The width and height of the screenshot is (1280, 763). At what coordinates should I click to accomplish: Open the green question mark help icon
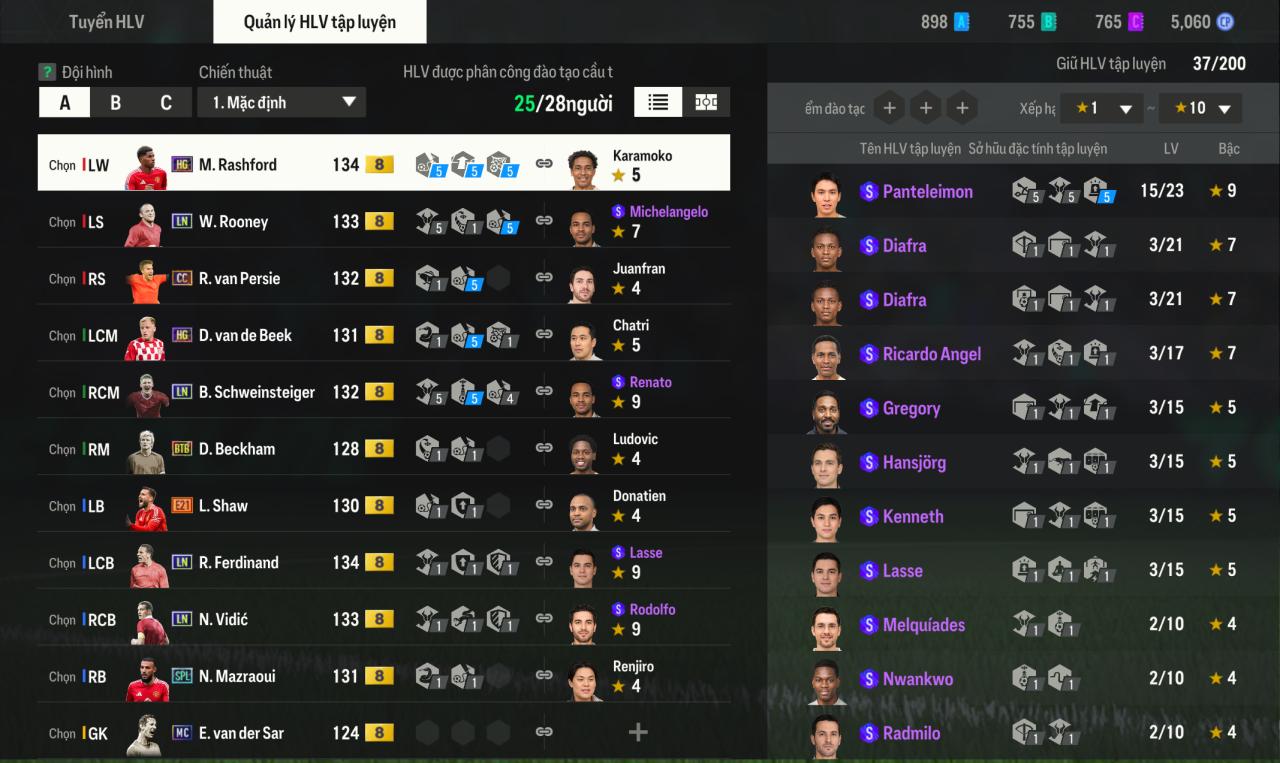[46, 72]
